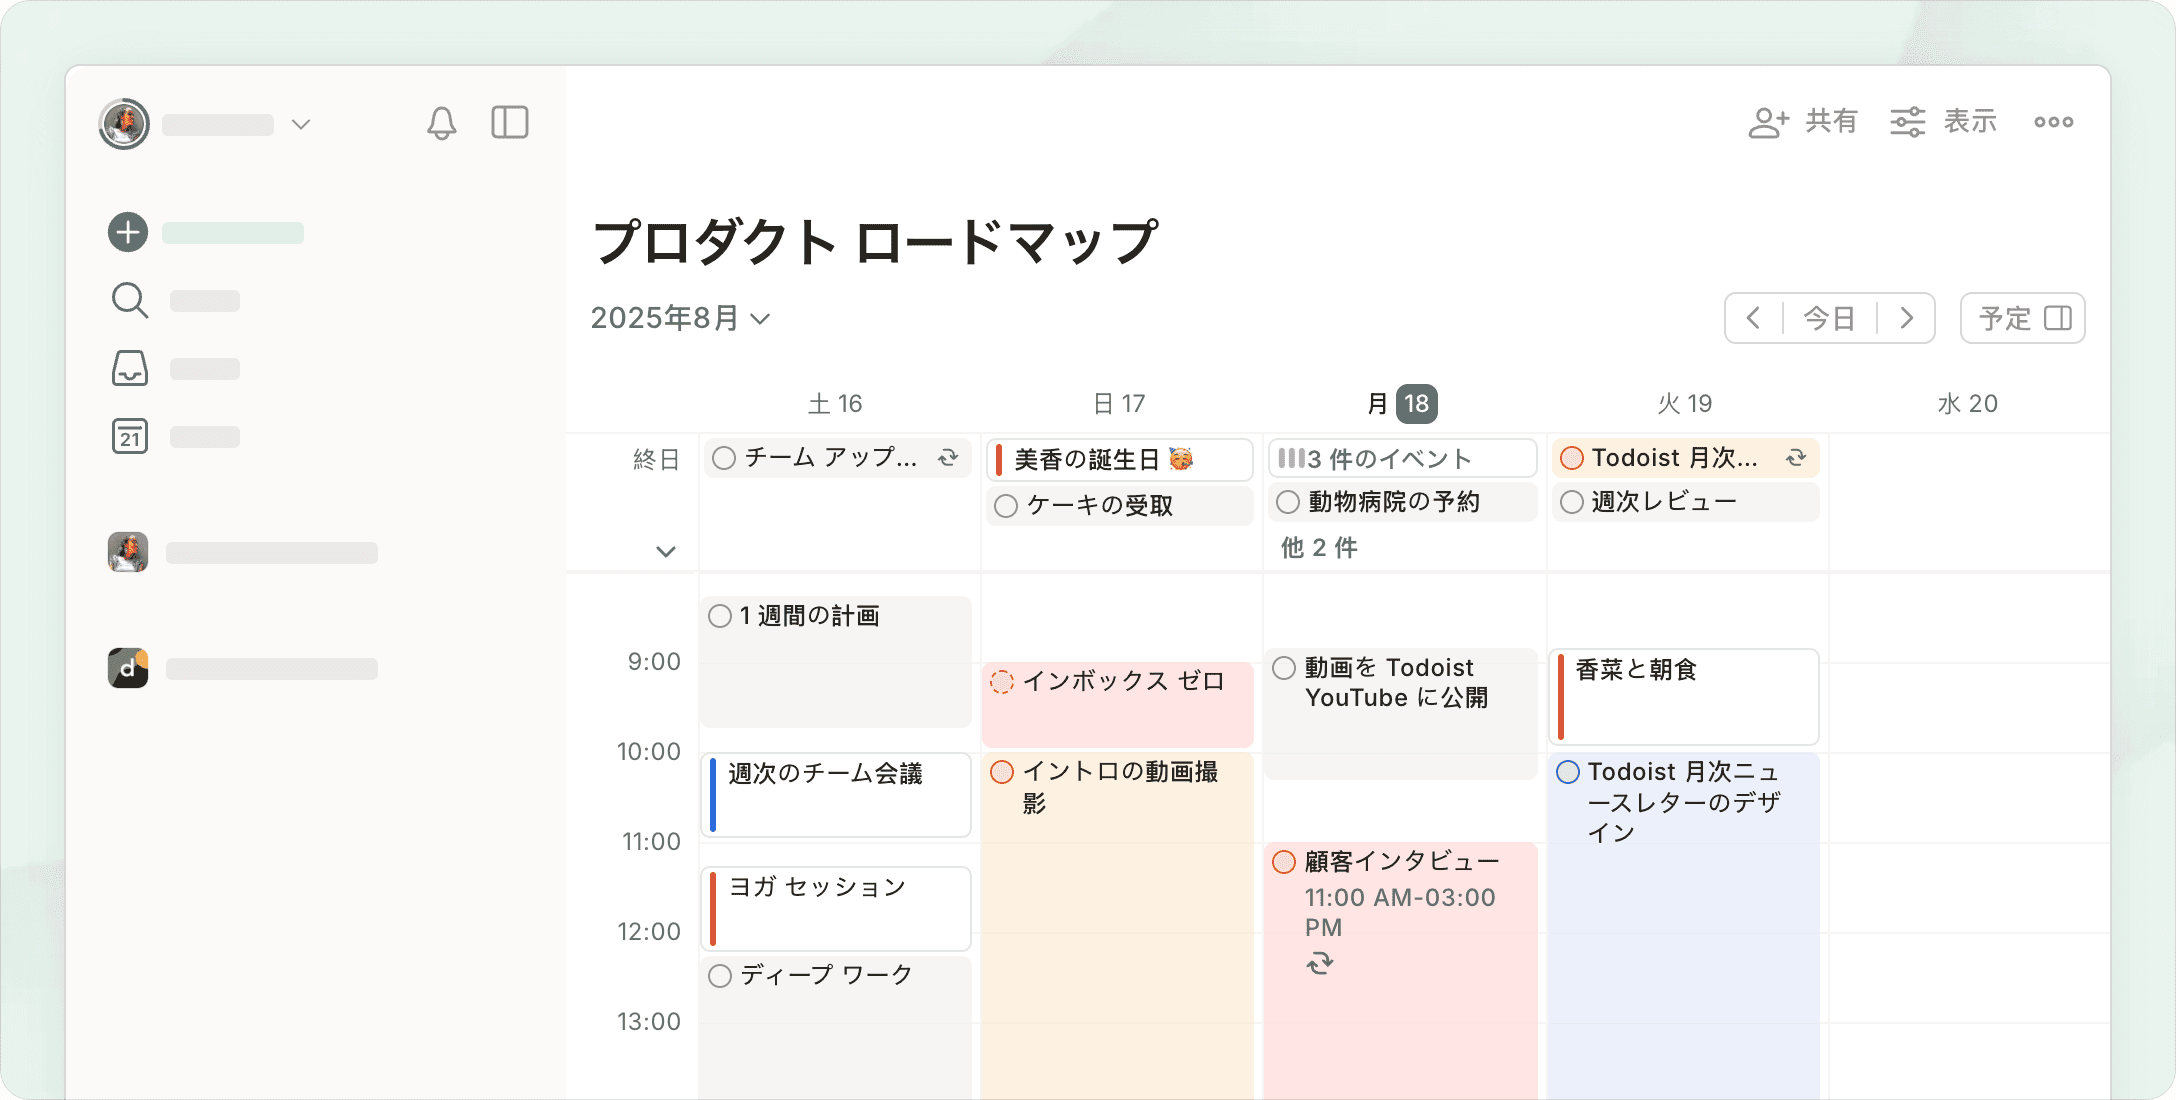The width and height of the screenshot is (2176, 1100).
Task: Open the three-dot more options menu
Action: point(2053,122)
